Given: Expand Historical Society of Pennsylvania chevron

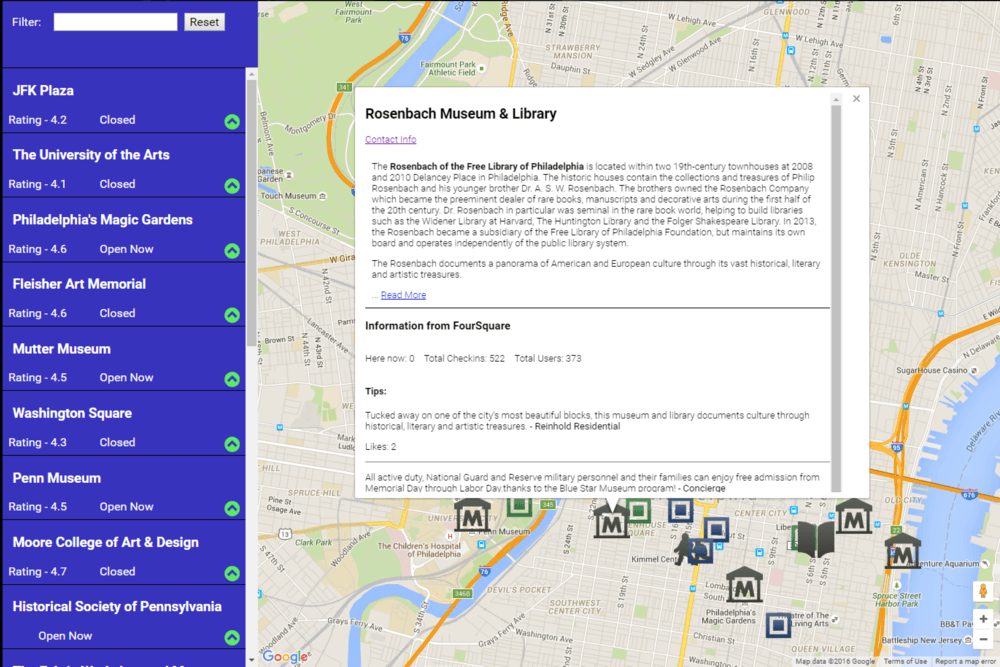Looking at the screenshot, I should [232, 638].
